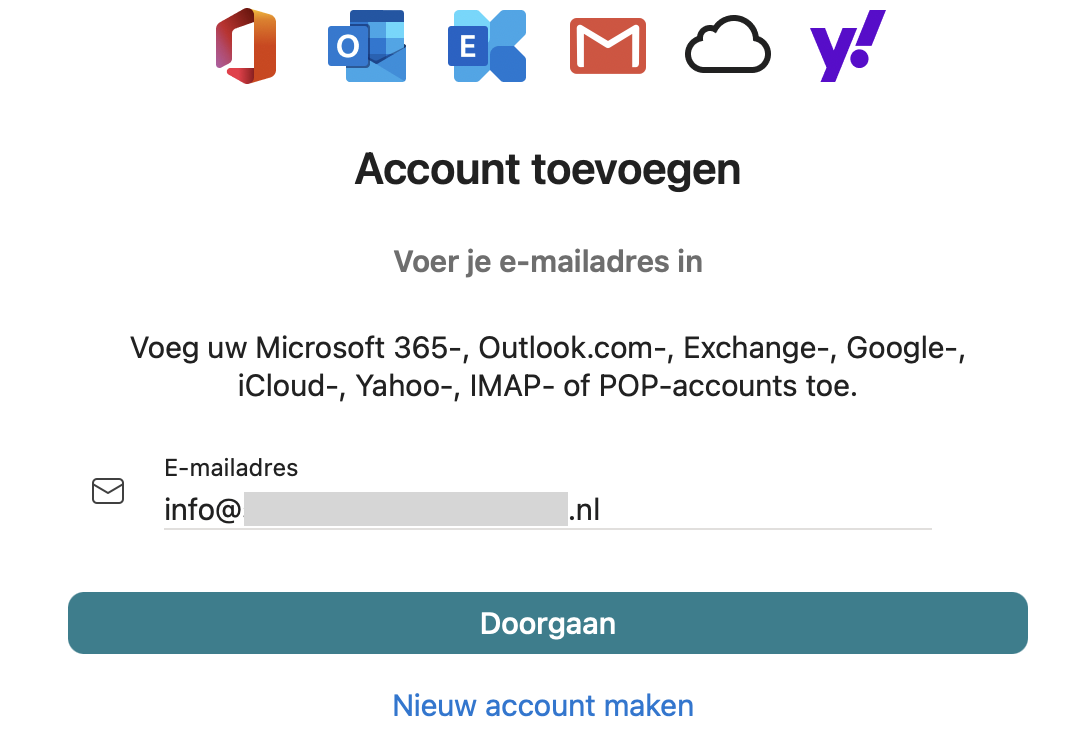Click the 'Voer je e-mailadres in' subtitle
Screen dimensions: 1072x748
(x=547, y=262)
